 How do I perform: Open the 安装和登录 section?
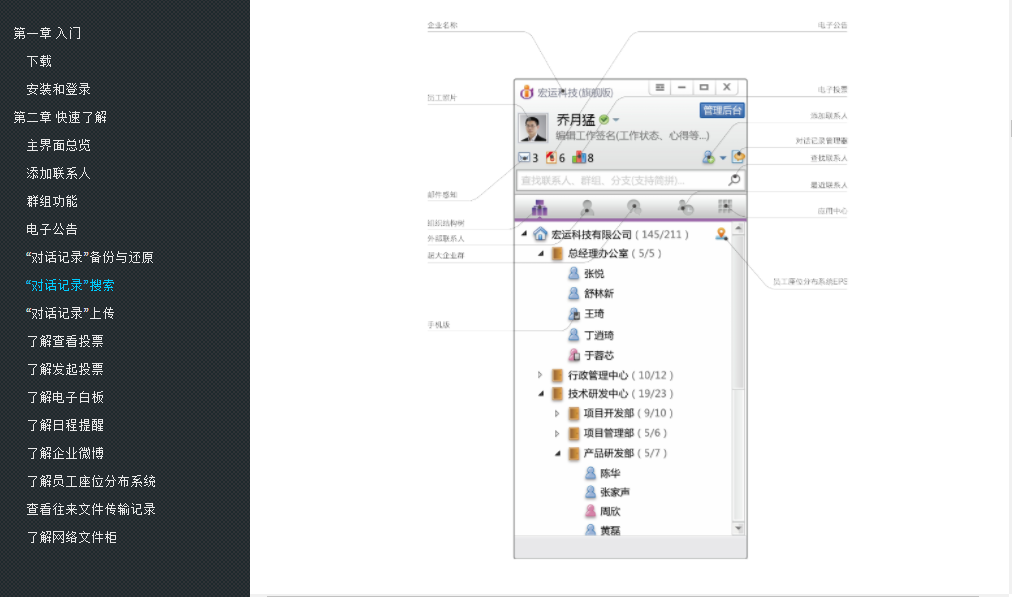58,89
